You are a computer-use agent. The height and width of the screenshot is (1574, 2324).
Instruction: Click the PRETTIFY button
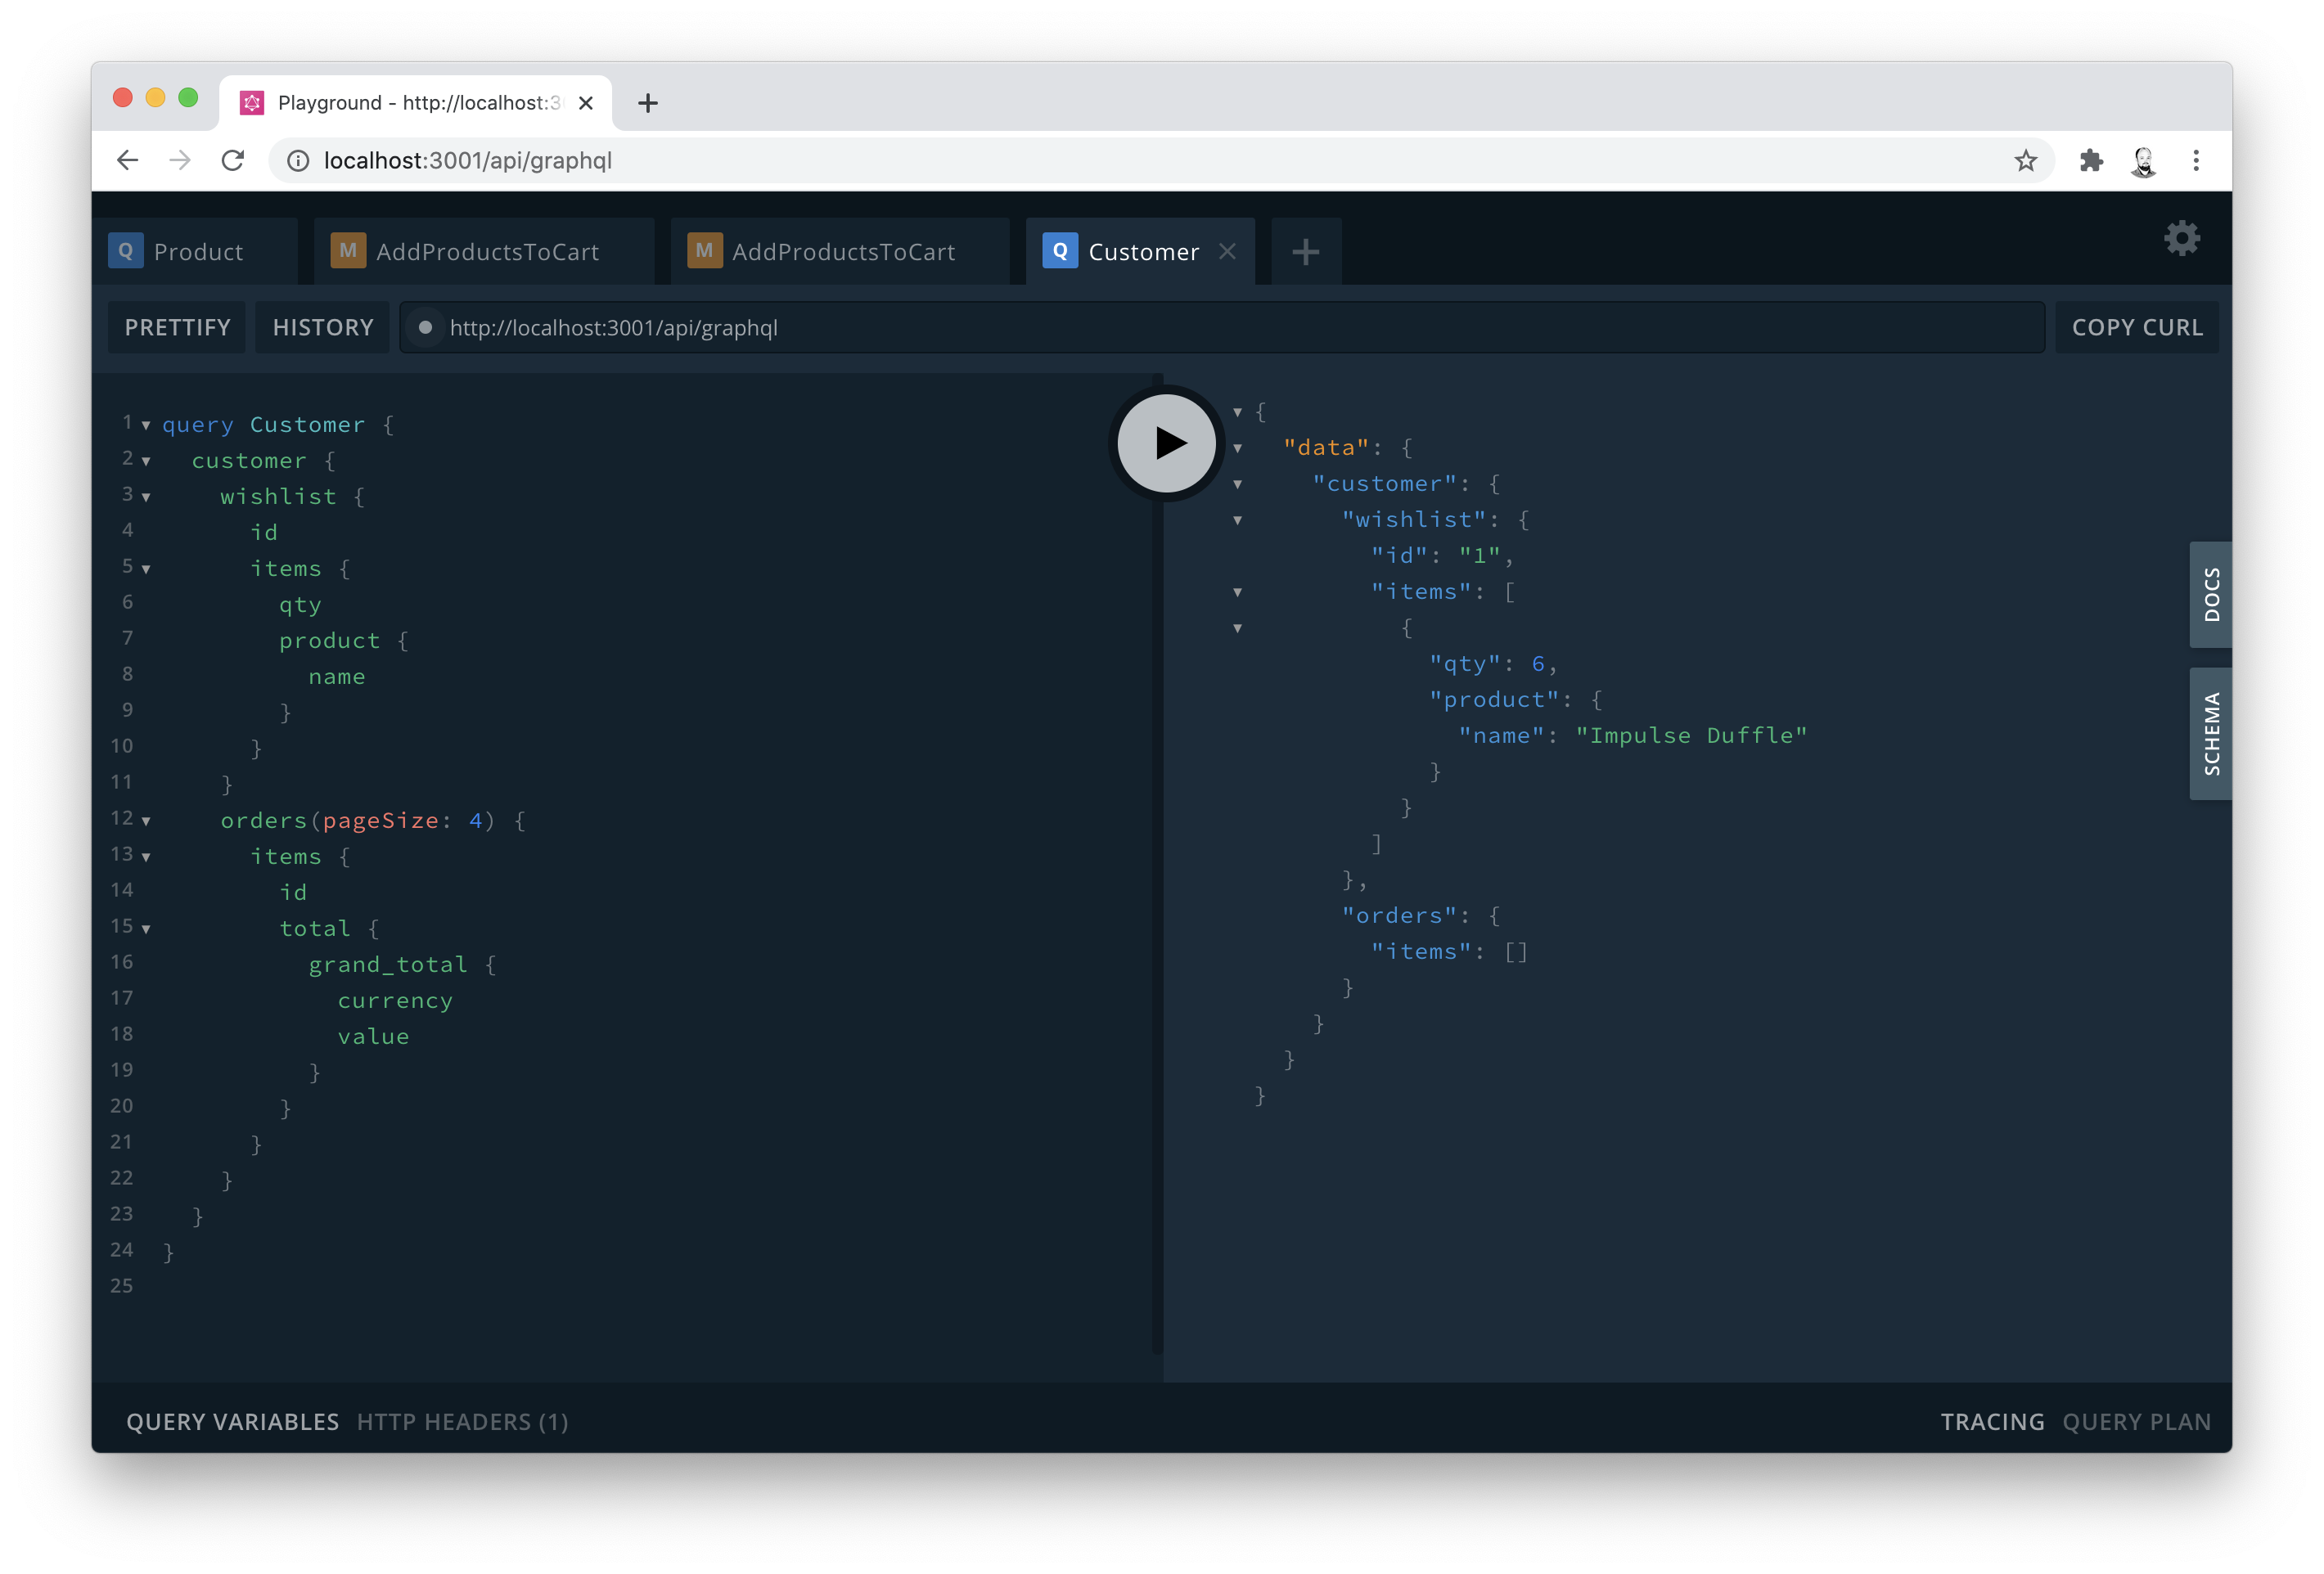178,326
